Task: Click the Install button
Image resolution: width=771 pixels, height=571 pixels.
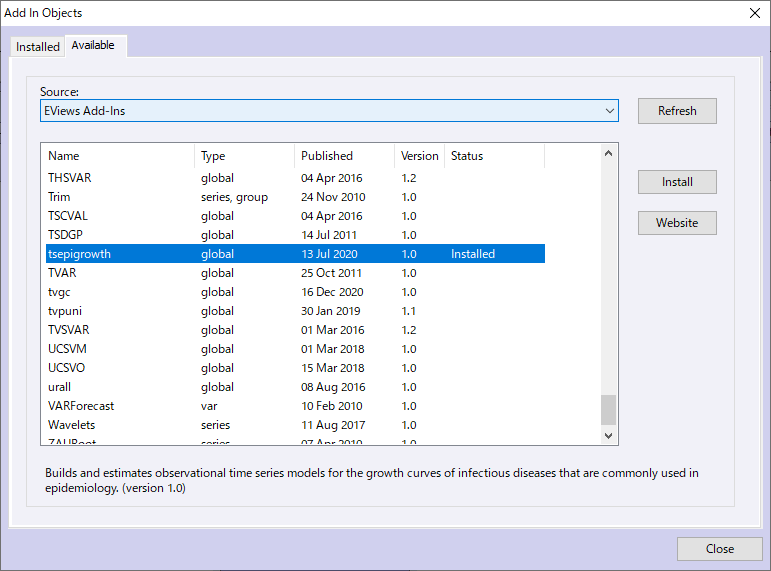Action: pyautogui.click(x=677, y=182)
